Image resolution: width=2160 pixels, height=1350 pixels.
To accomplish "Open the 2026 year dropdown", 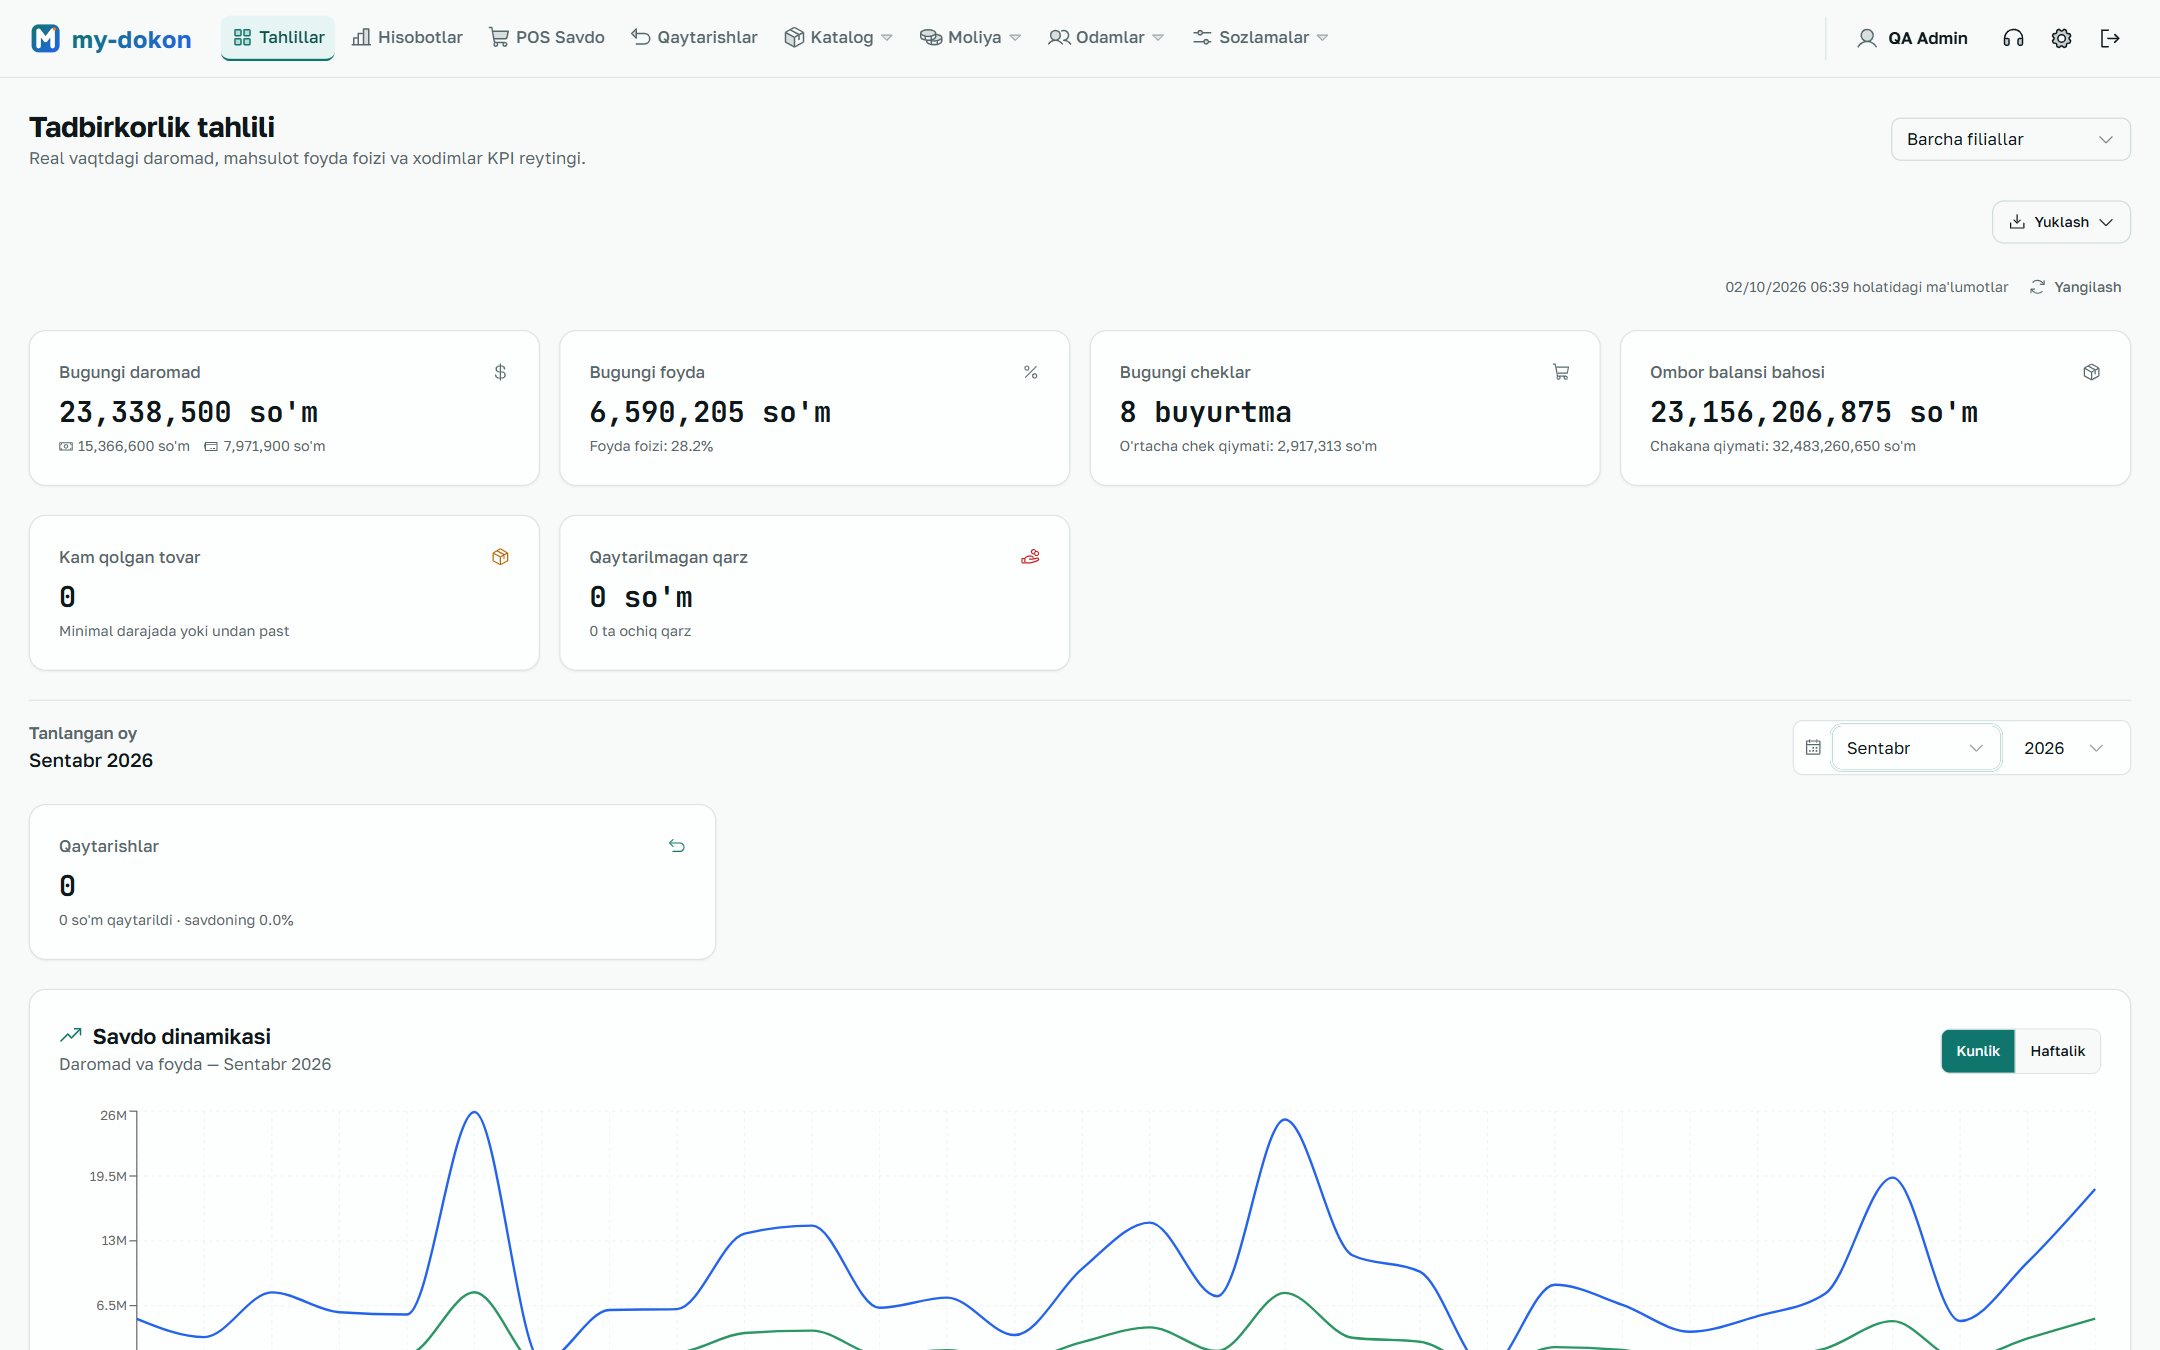I will (x=2064, y=748).
